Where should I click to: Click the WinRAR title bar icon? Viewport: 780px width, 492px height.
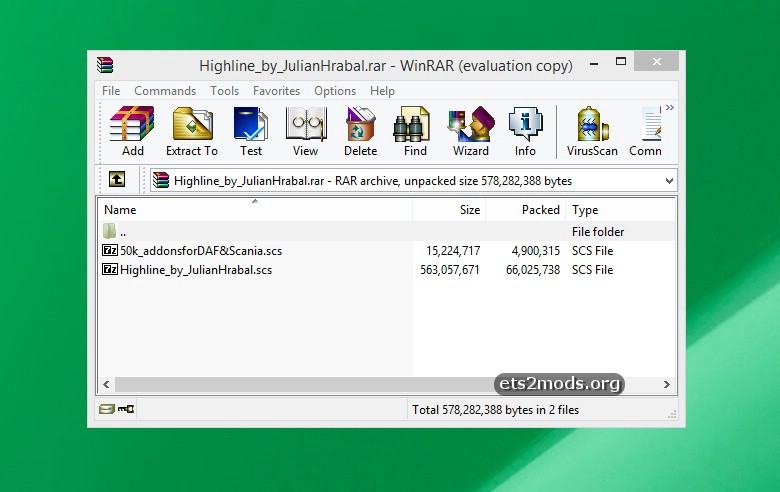tap(105, 65)
